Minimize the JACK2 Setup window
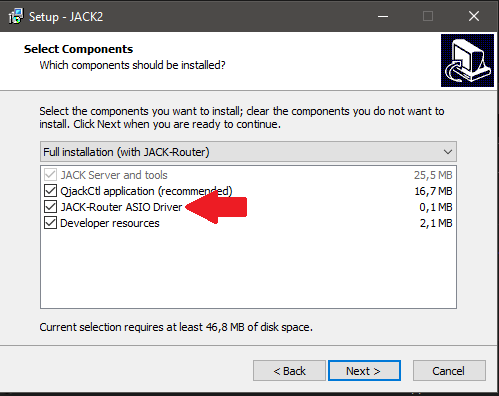This screenshot has height=396, width=499. tap(383, 16)
